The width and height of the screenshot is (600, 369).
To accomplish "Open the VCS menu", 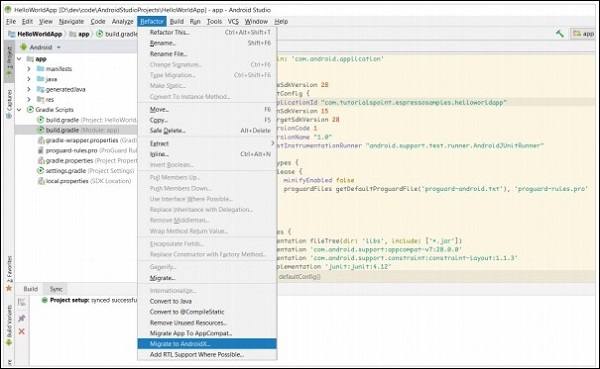I will coord(233,21).
